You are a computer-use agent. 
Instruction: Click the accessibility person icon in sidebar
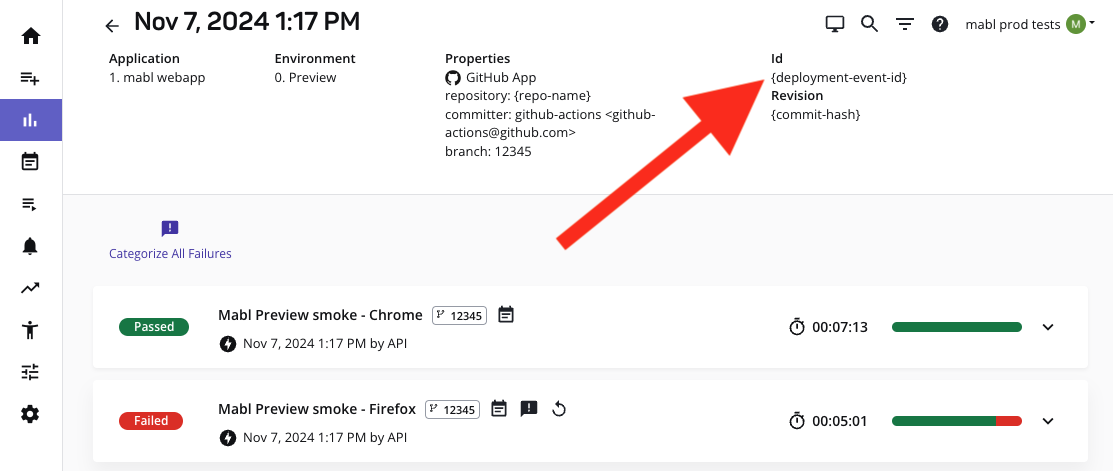point(30,330)
